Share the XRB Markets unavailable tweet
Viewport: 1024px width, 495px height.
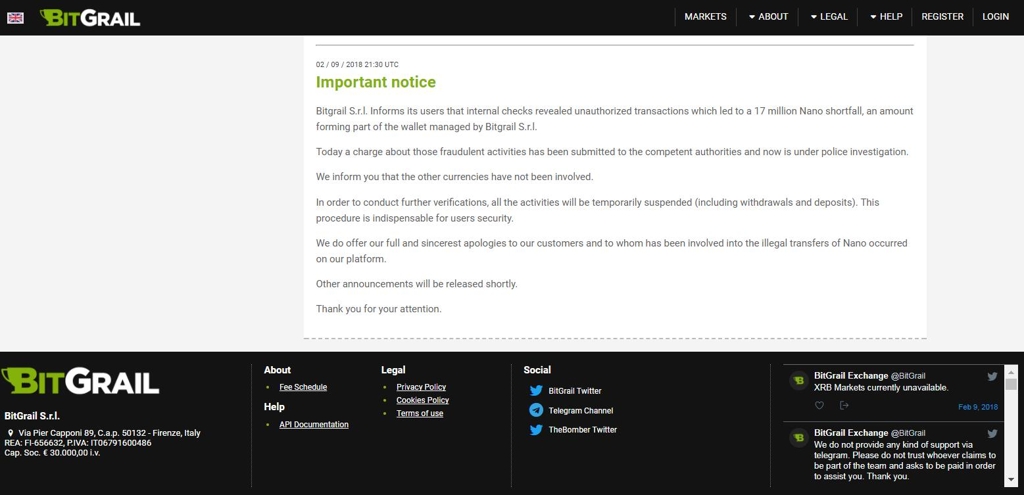844,406
